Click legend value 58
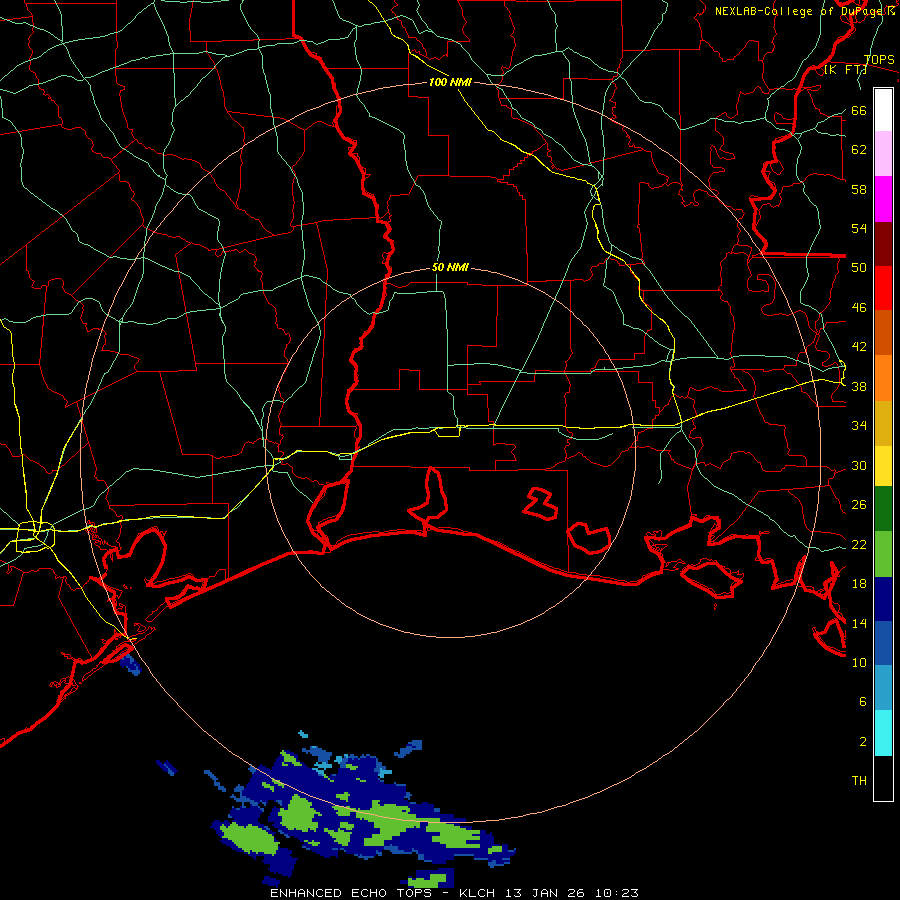 click(x=859, y=189)
